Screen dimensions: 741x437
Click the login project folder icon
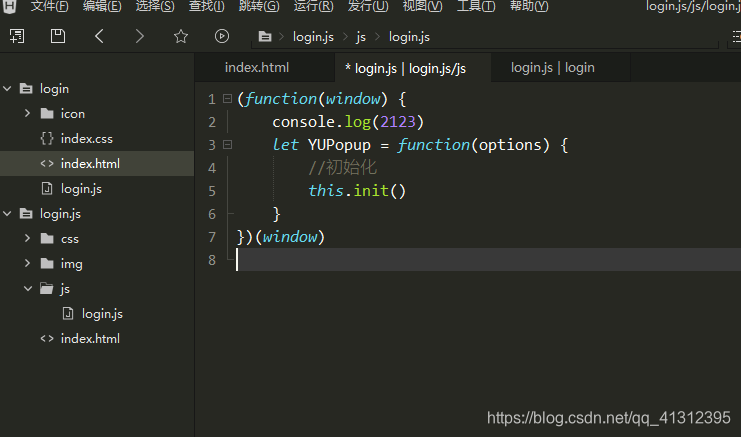26,88
